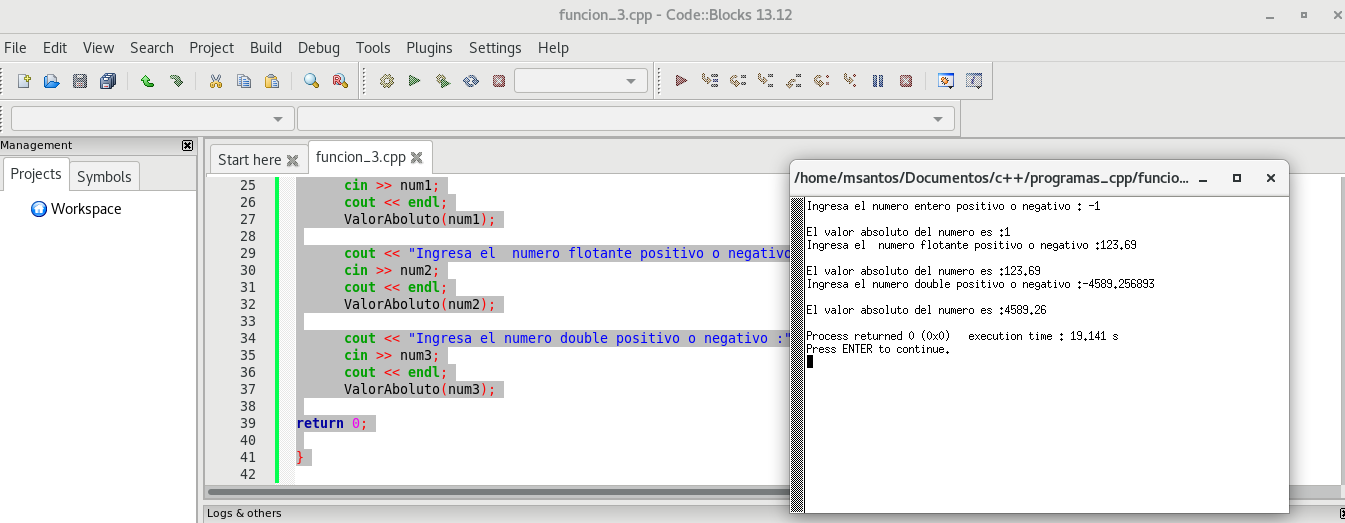This screenshot has height=523, width=1345.
Task: Click the Cut scissors icon
Action: [215, 81]
